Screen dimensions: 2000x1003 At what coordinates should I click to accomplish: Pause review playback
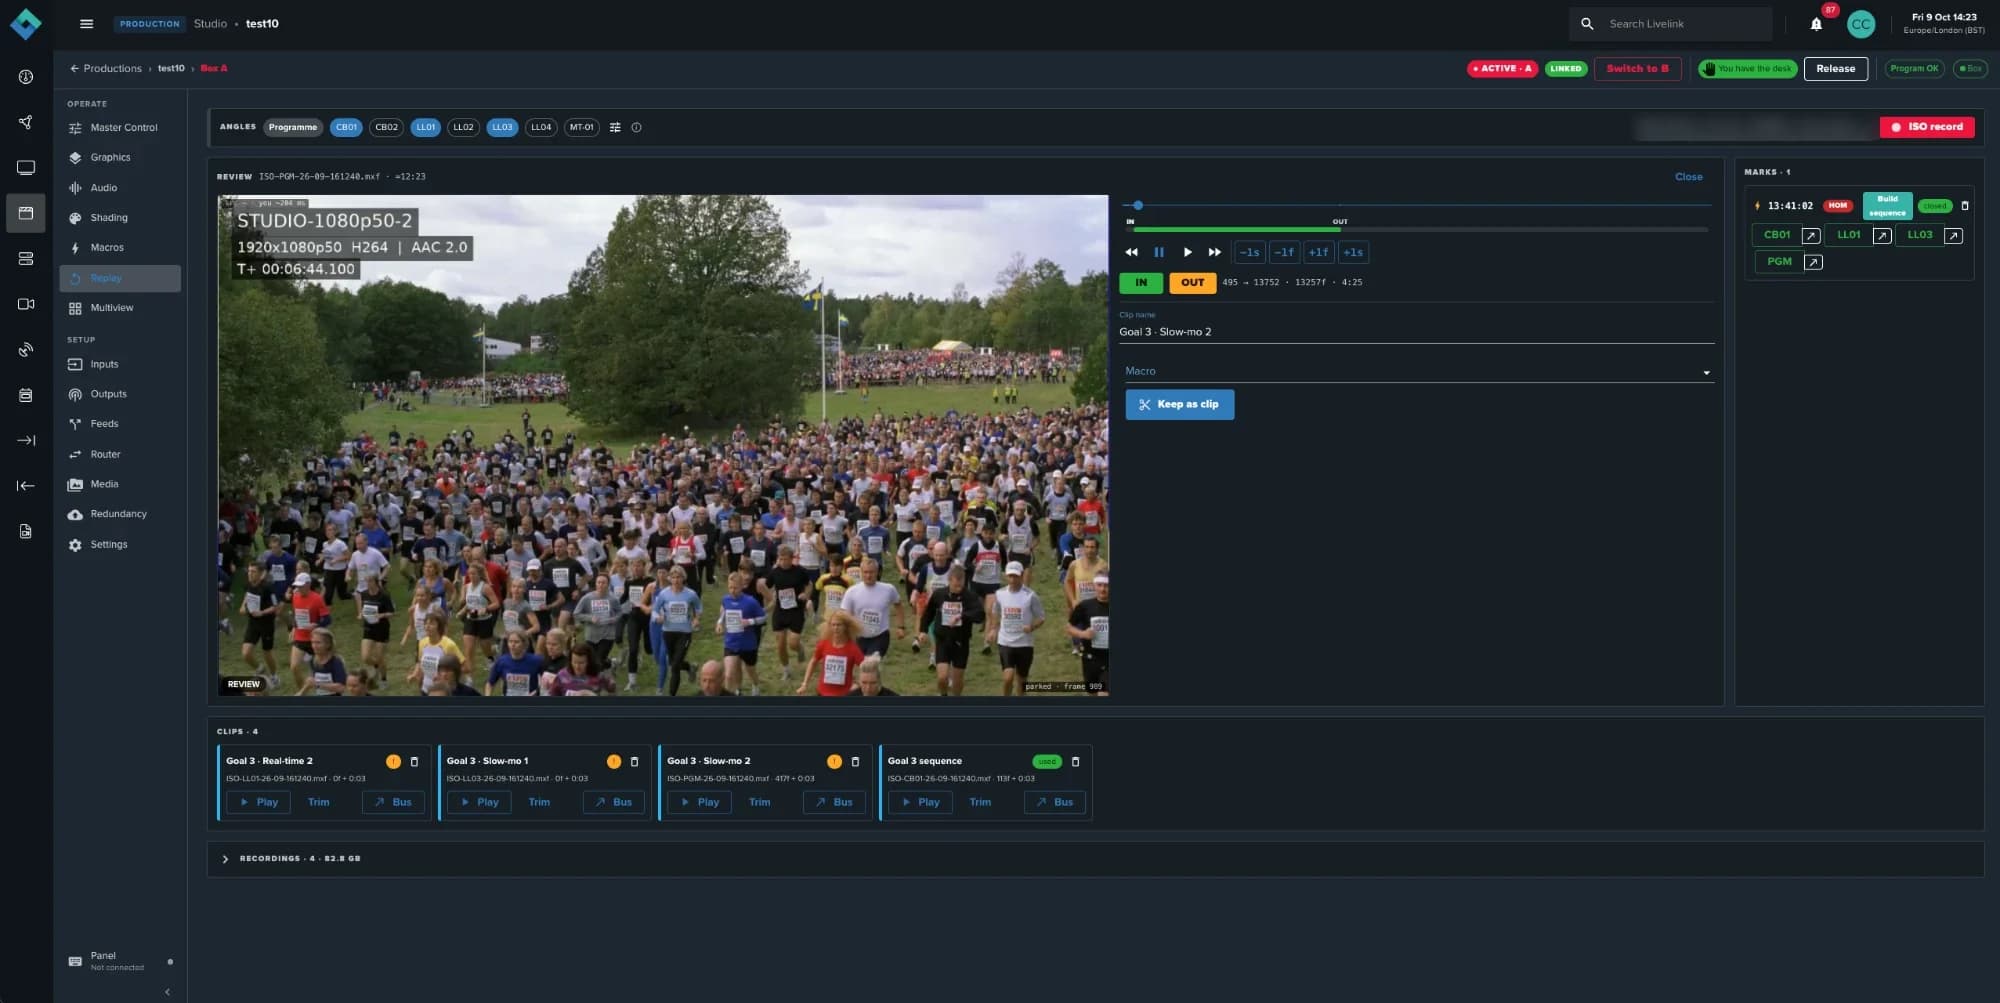(x=1159, y=253)
